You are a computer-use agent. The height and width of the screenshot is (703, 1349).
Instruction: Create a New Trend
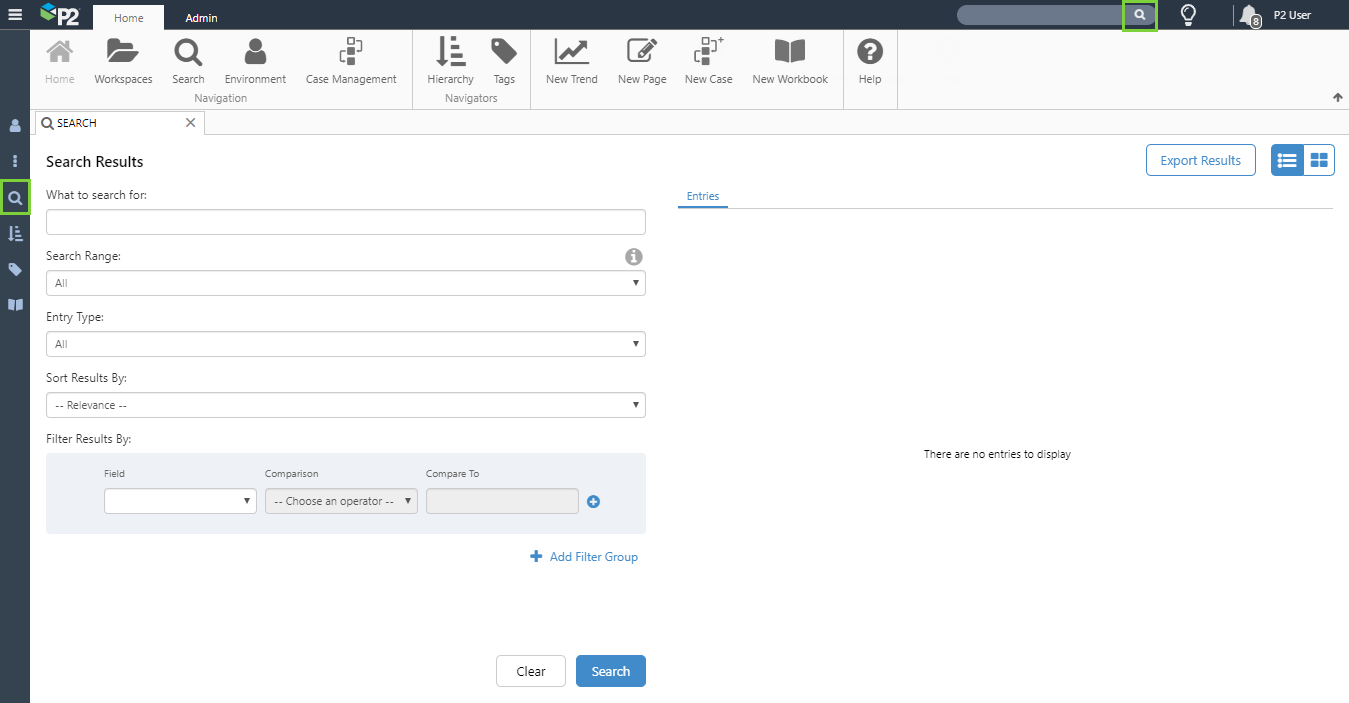point(571,61)
